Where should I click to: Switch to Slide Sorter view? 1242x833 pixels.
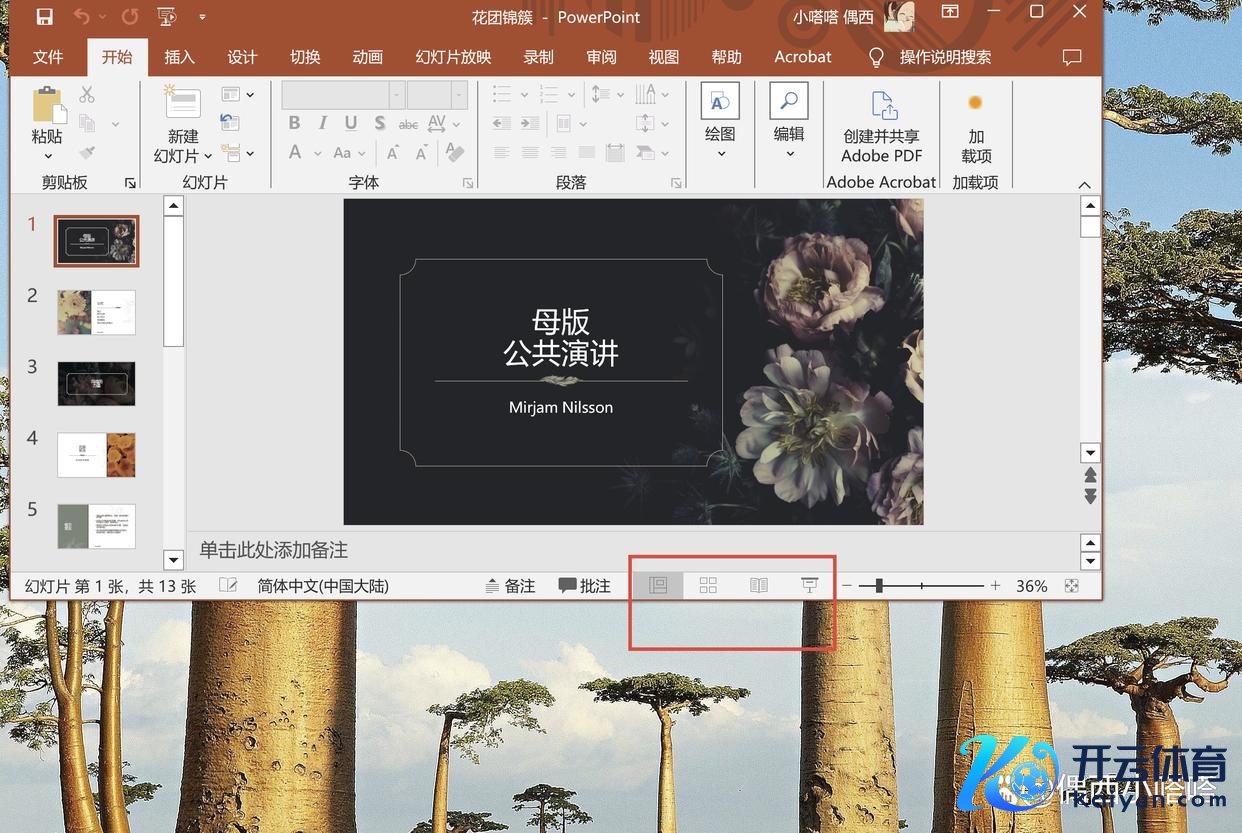[708, 586]
